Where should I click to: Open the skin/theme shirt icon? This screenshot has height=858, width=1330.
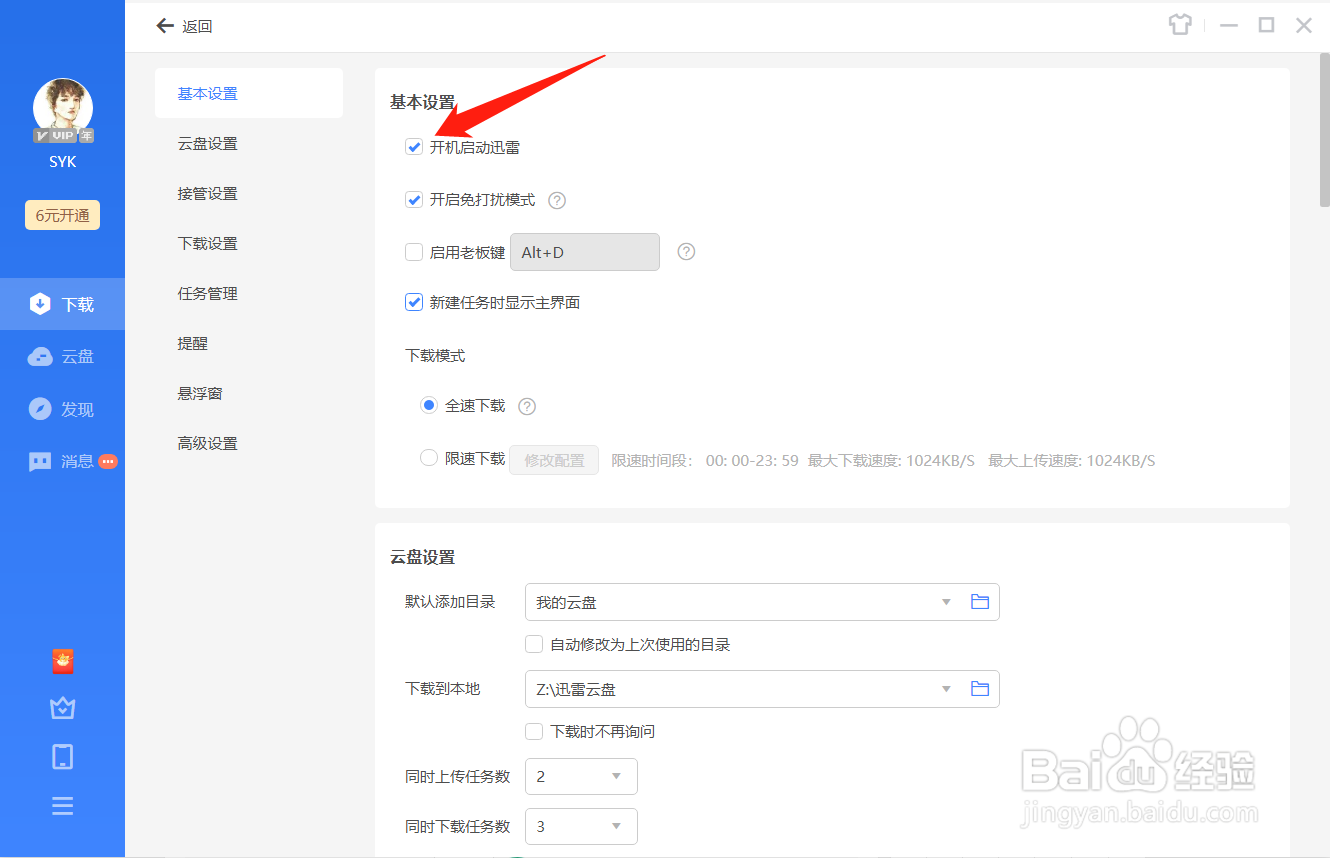tap(1180, 25)
